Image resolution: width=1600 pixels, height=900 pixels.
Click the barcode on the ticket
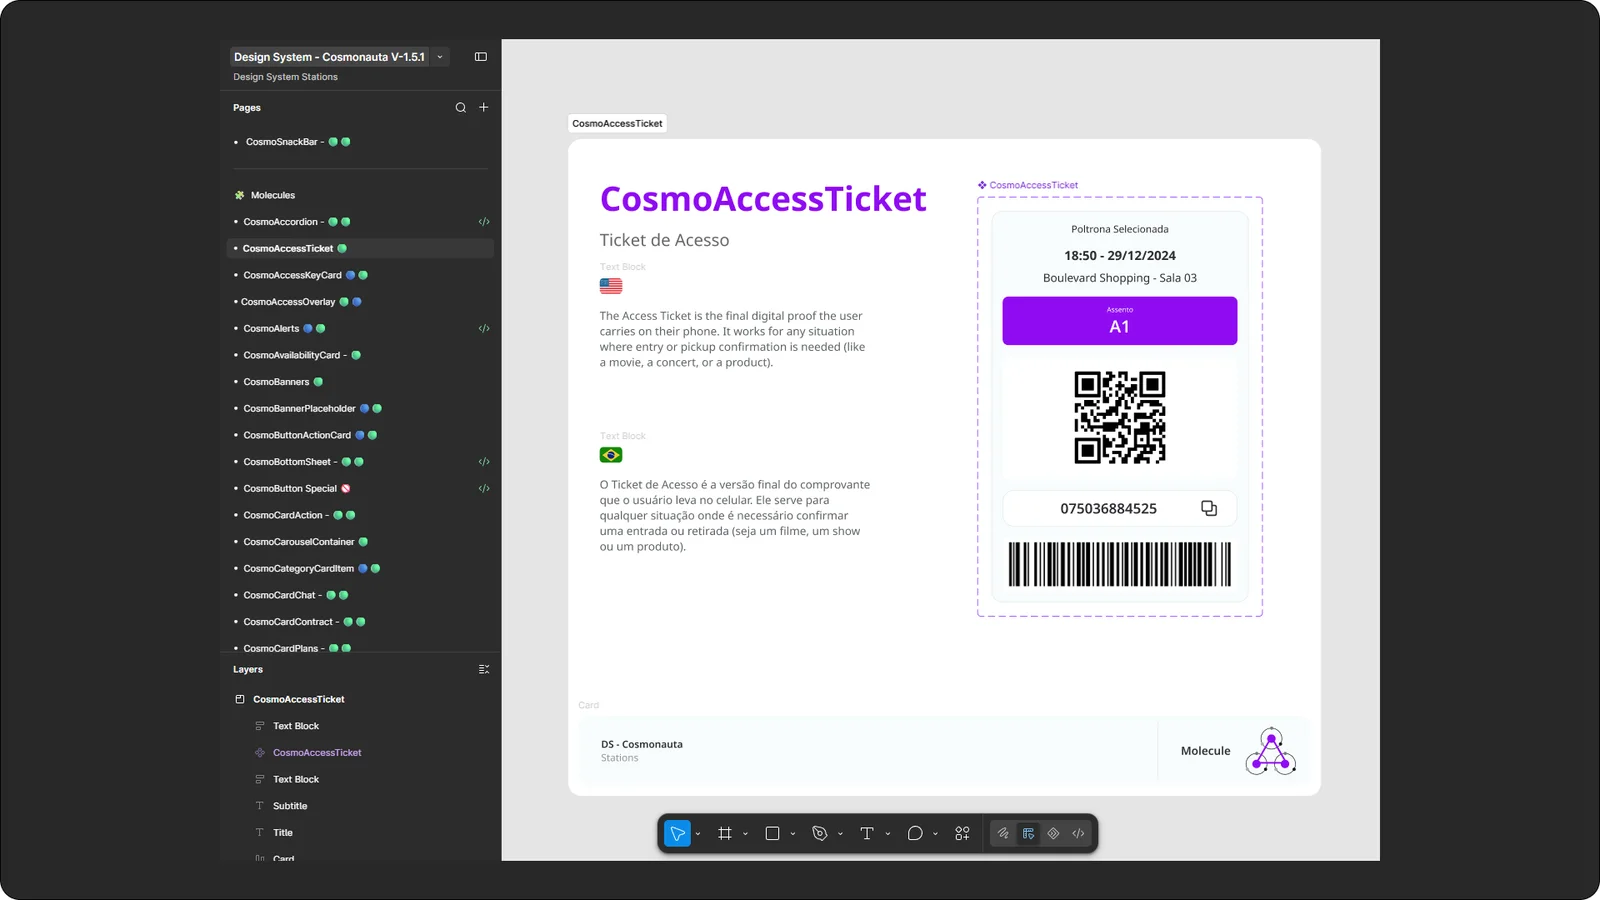click(x=1120, y=564)
